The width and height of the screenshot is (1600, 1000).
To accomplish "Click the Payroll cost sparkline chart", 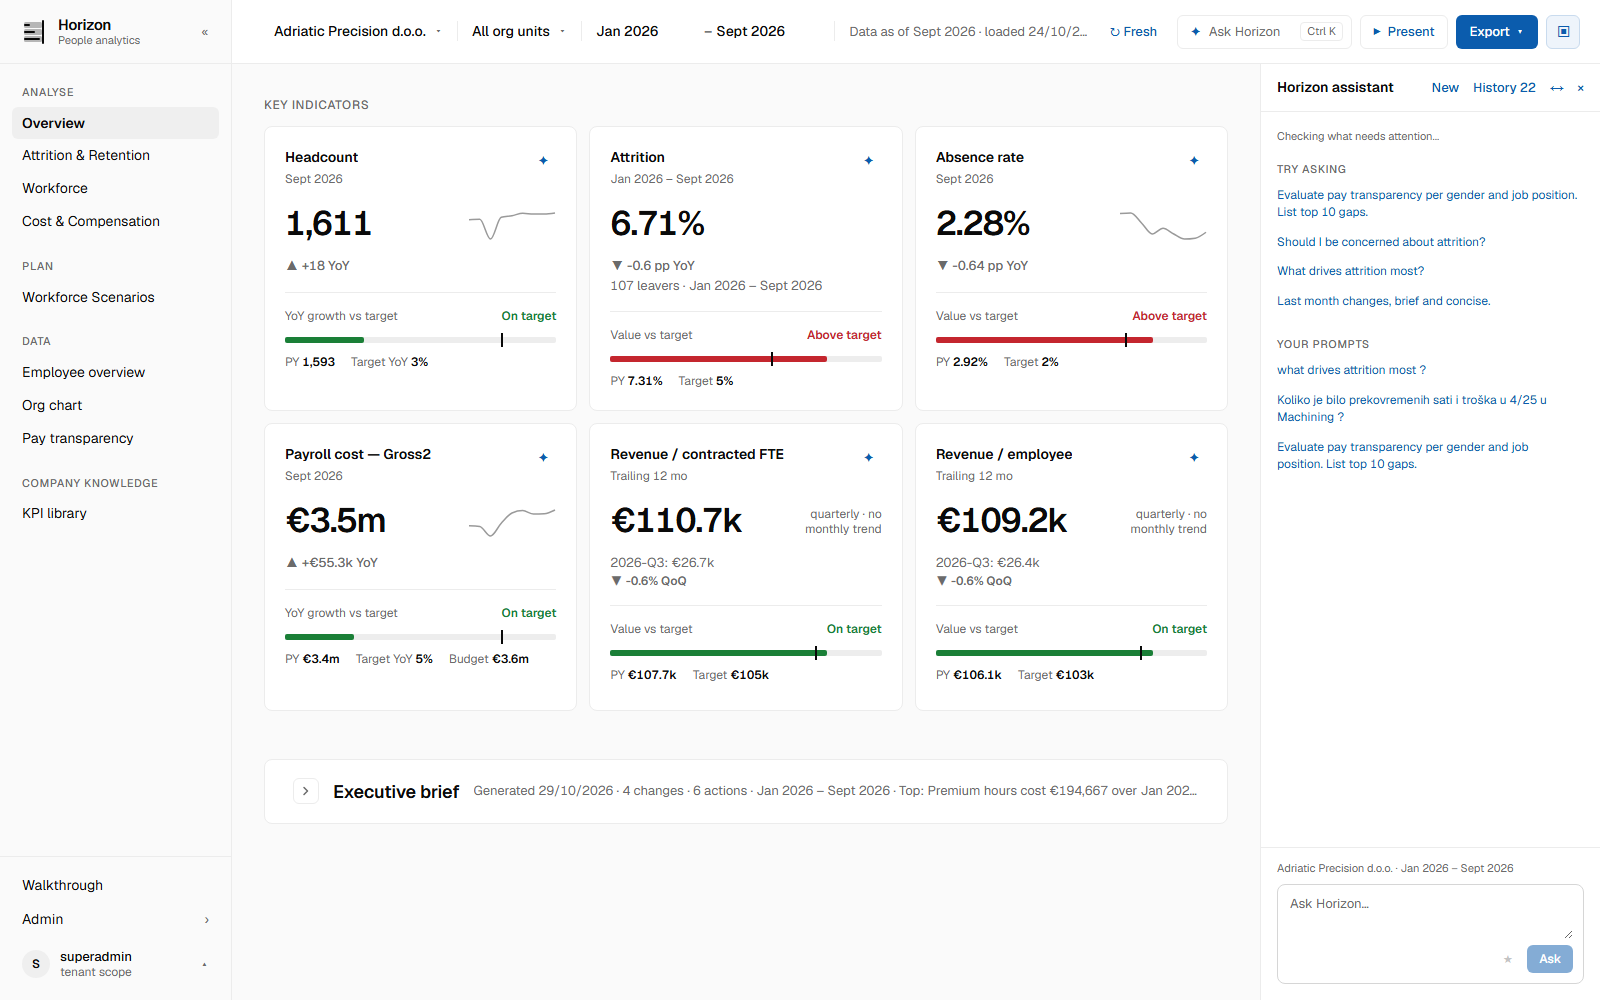I will (x=512, y=522).
